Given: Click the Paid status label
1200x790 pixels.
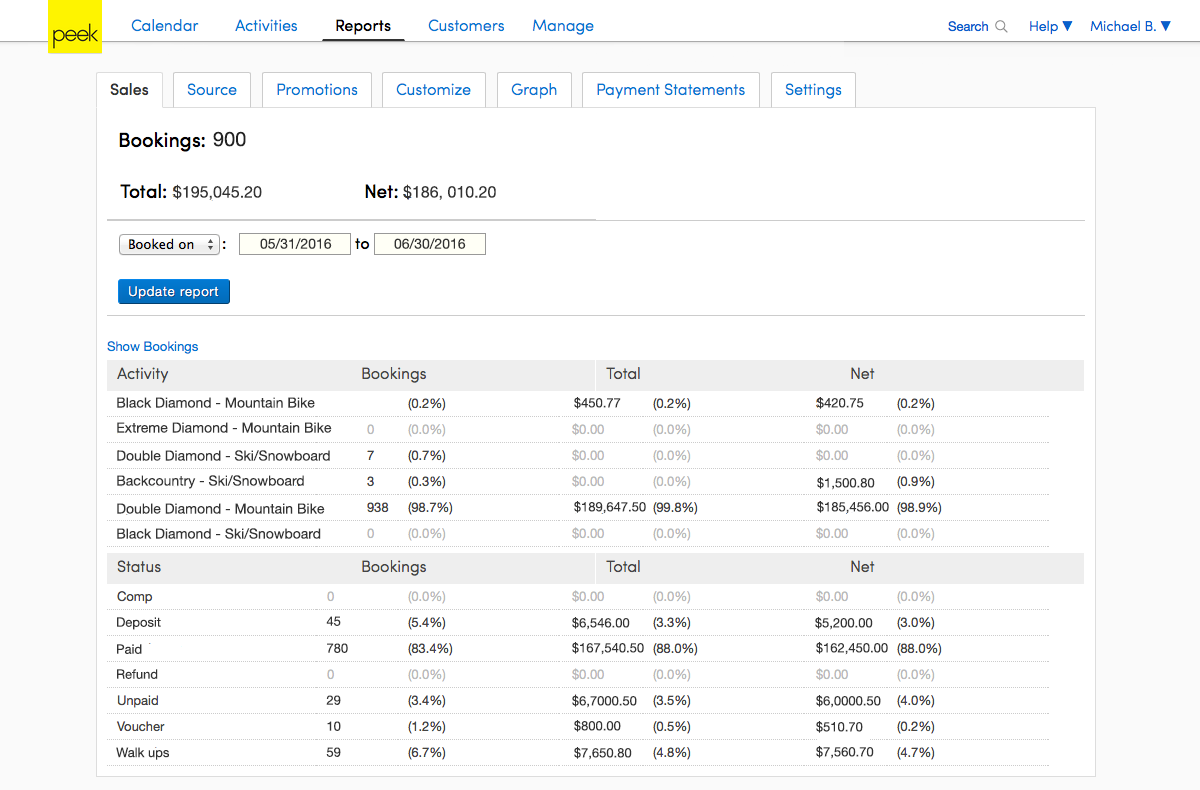Looking at the screenshot, I should click(129, 649).
